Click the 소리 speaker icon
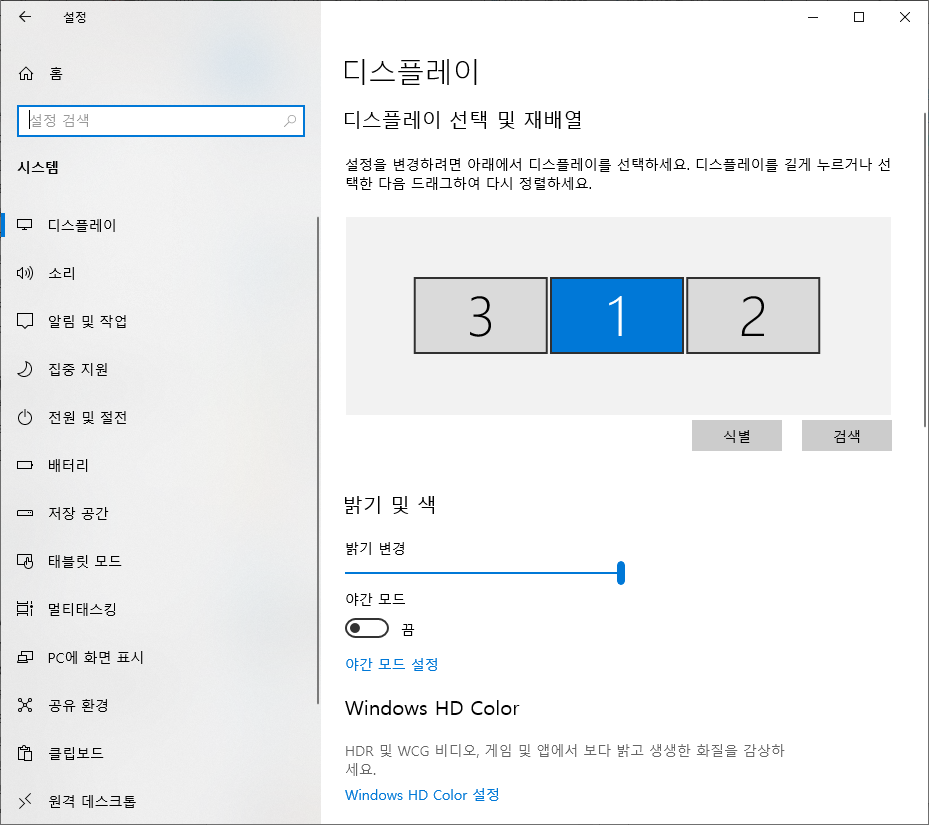This screenshot has height=825, width=929. coord(25,273)
